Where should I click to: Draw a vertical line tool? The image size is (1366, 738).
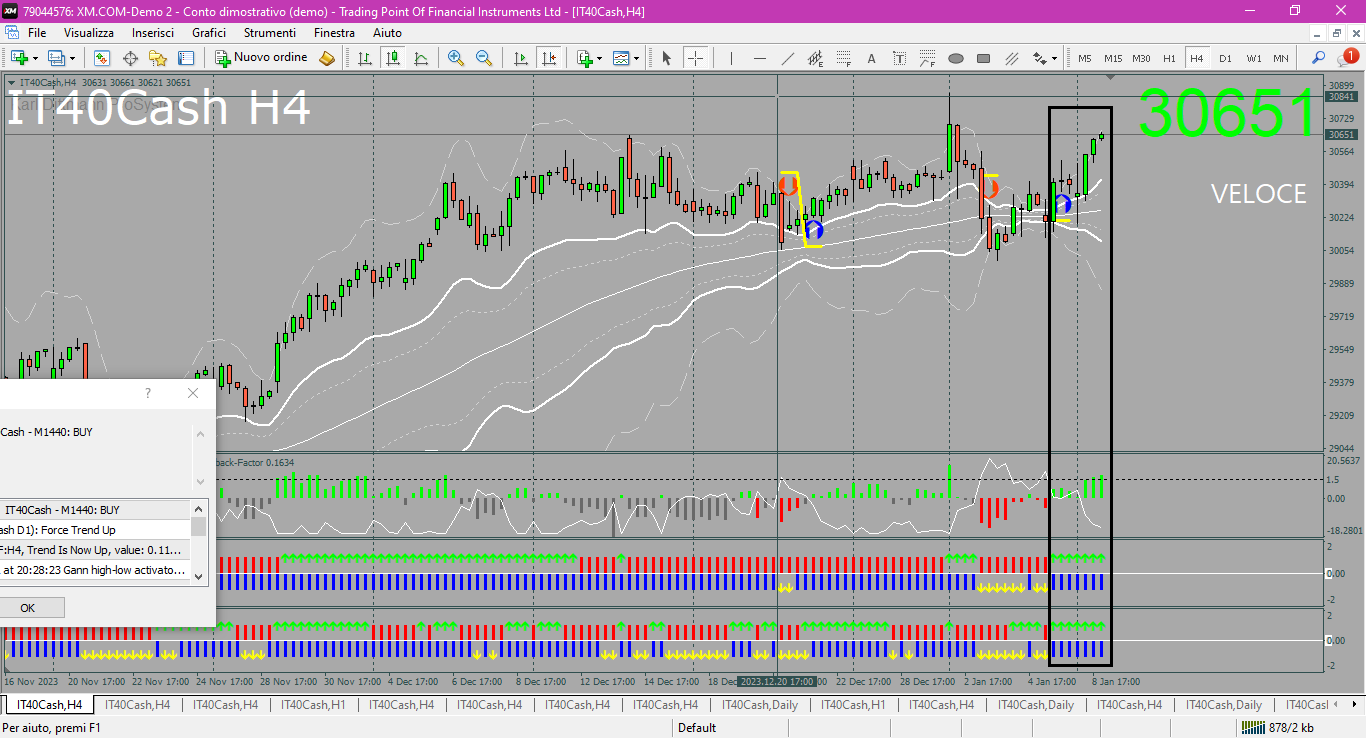point(731,58)
